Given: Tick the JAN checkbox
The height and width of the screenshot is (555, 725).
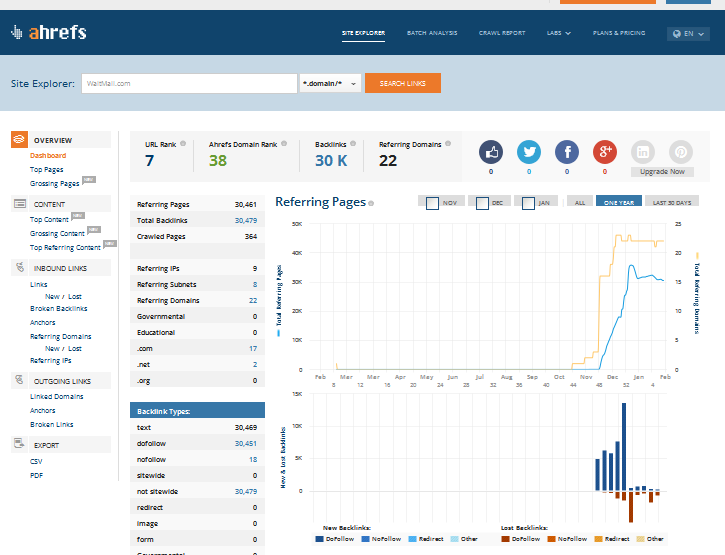Looking at the screenshot, I should tap(528, 203).
